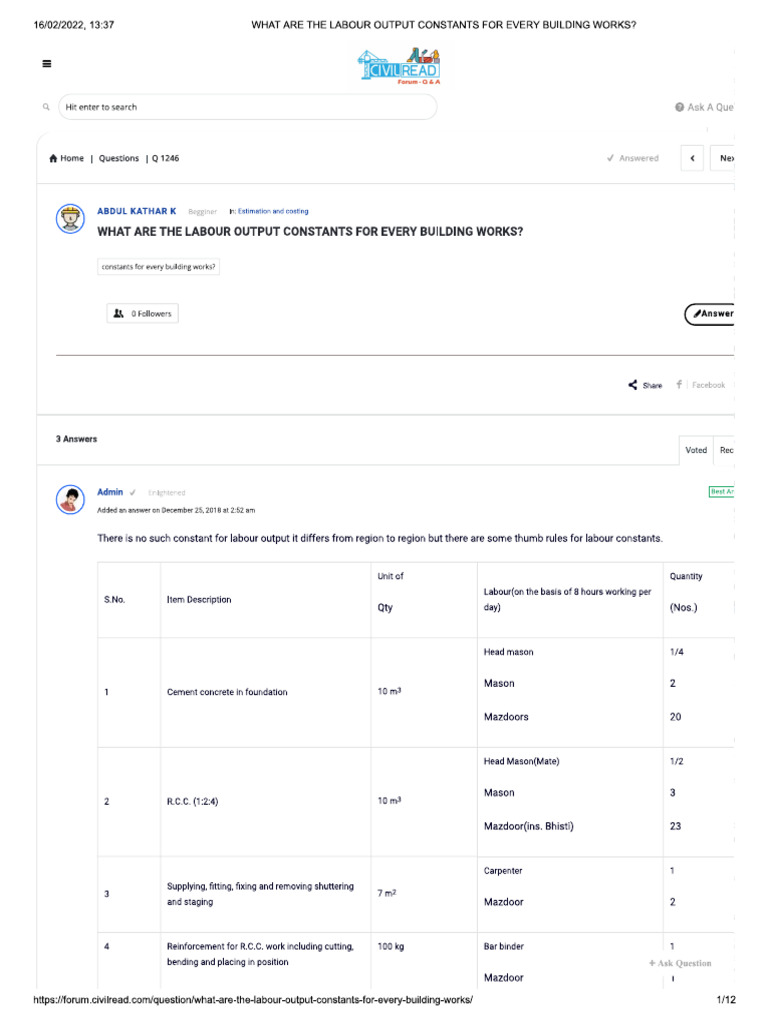Image resolution: width=768 pixels, height=1024 pixels.
Task: Open the Estimation and costing category
Action: pyautogui.click(x=273, y=211)
